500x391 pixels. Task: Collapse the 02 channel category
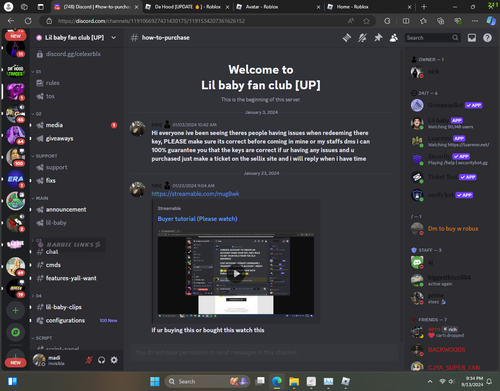(36, 114)
